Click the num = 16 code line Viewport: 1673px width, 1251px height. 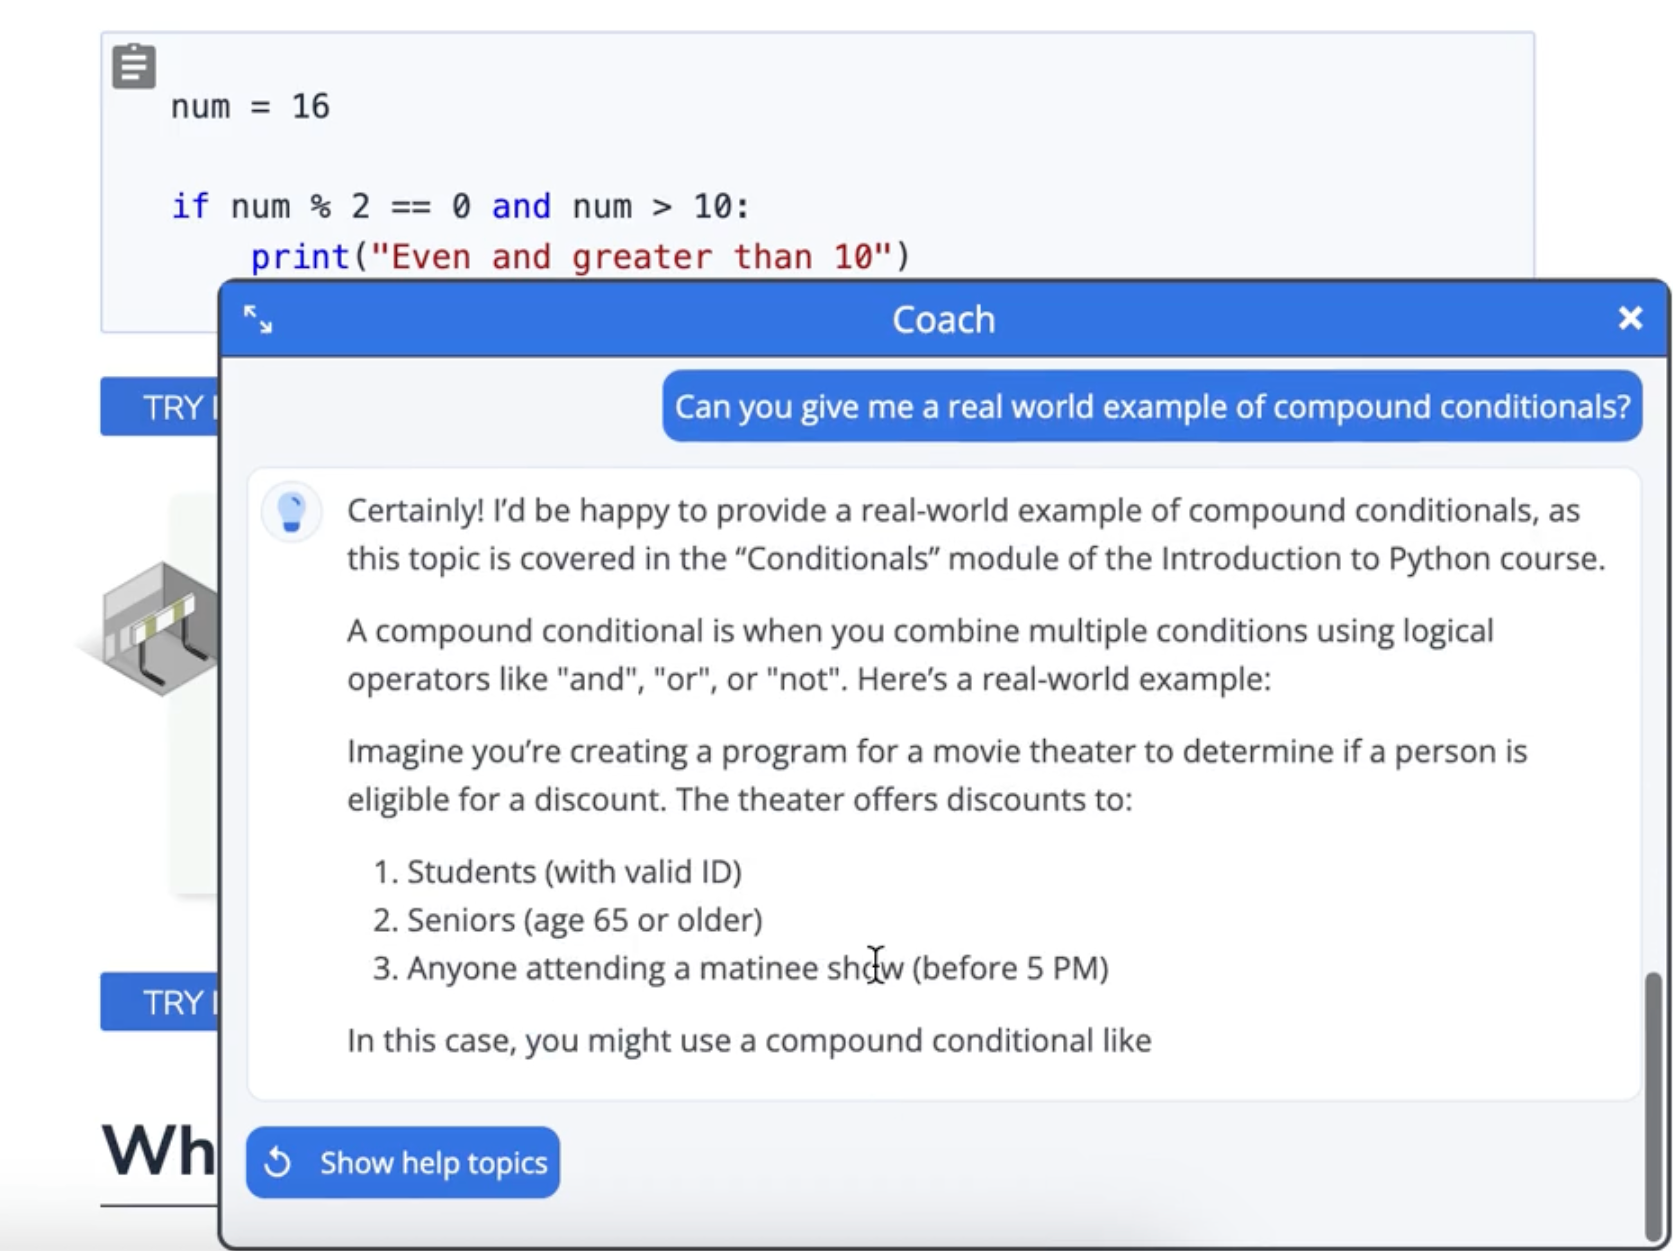(x=249, y=106)
